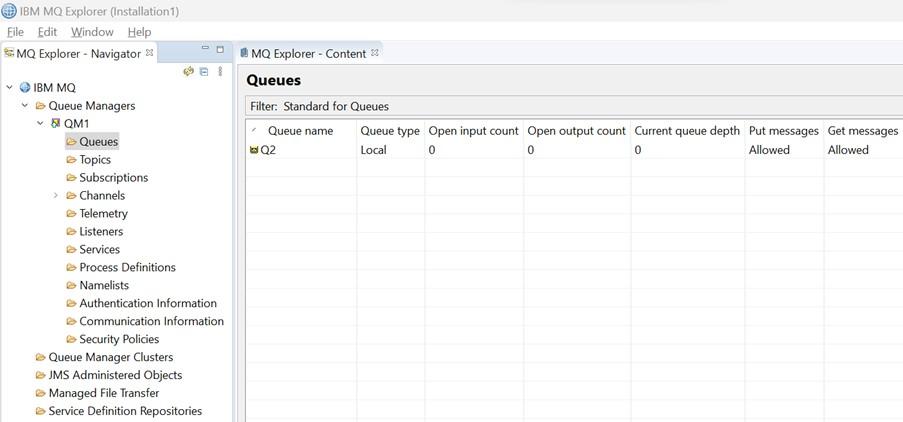Click the Namelists folder icon

[x=71, y=286]
